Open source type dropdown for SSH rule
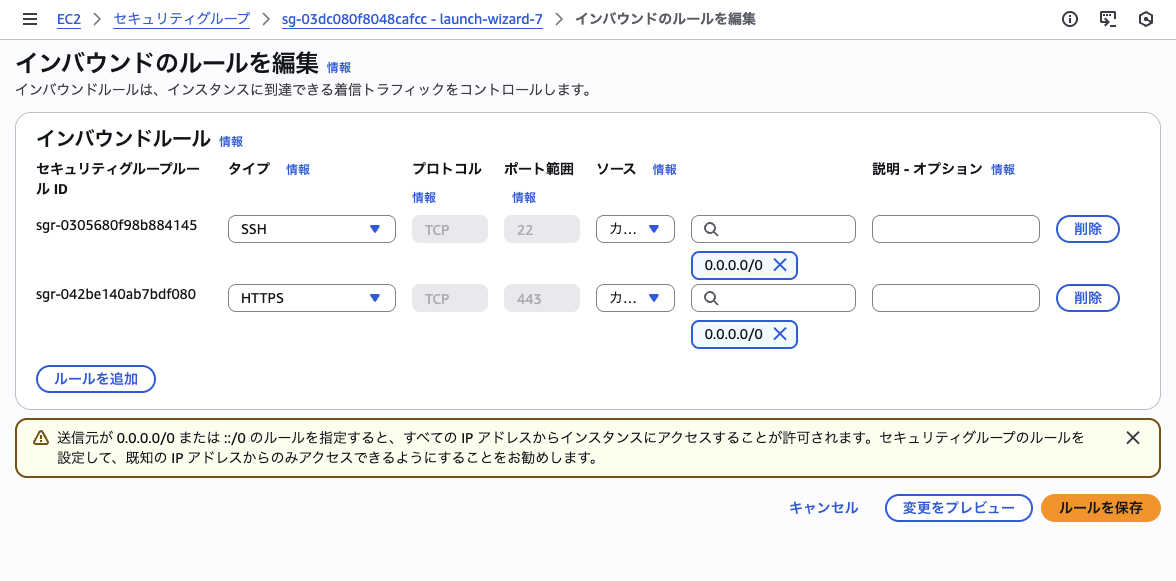The width and height of the screenshot is (1176, 581). coord(635,229)
